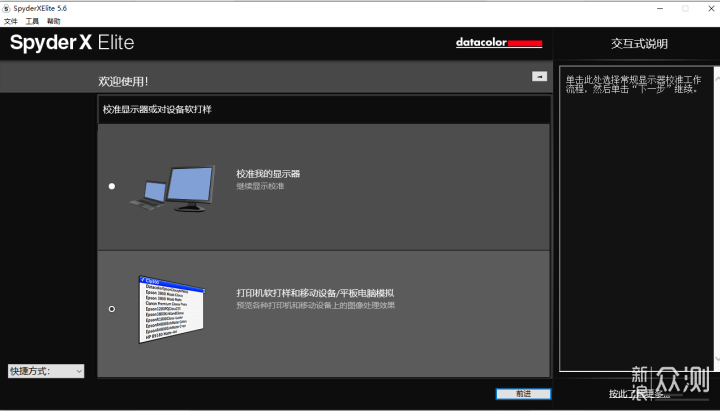Viewport: 720px width, 411px height.
Task: Click the printer profile list soft-proofing image
Action: (172, 310)
